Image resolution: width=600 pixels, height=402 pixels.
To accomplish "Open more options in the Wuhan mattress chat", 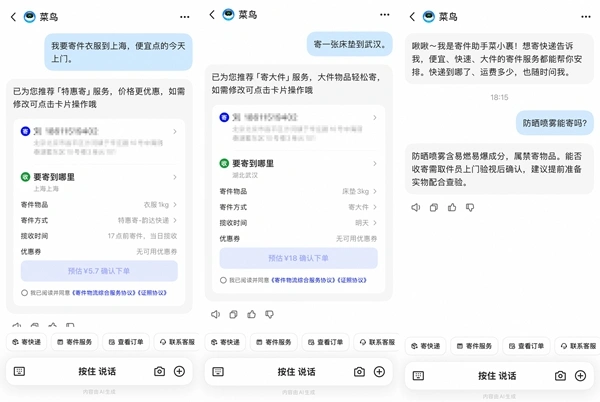I will (x=385, y=15).
